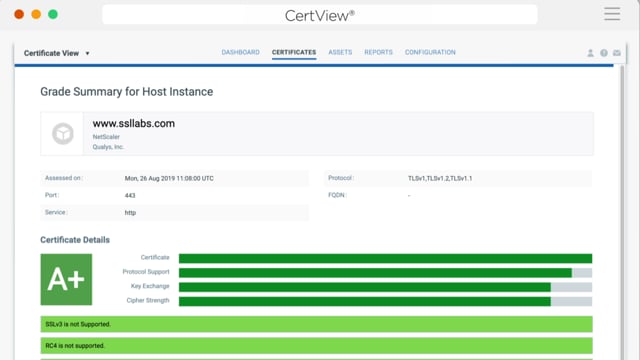Open the mail envelope icon

pyautogui.click(x=617, y=53)
